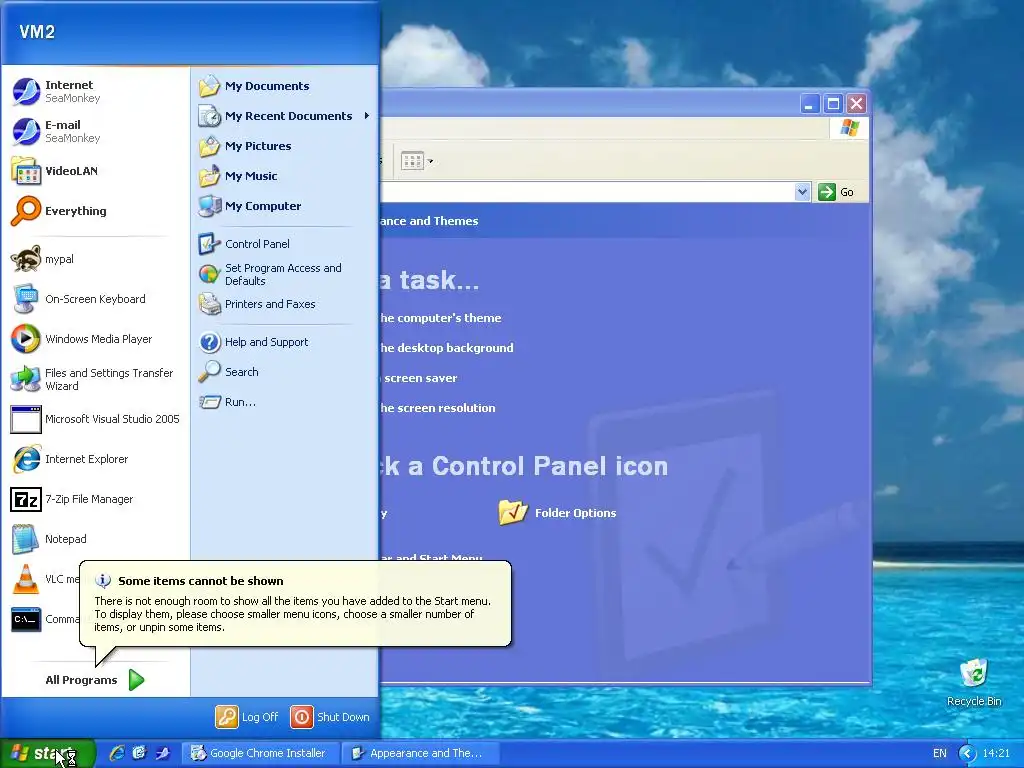Open Set Program Access and Defaults
The width and height of the screenshot is (1024, 768).
click(x=284, y=274)
